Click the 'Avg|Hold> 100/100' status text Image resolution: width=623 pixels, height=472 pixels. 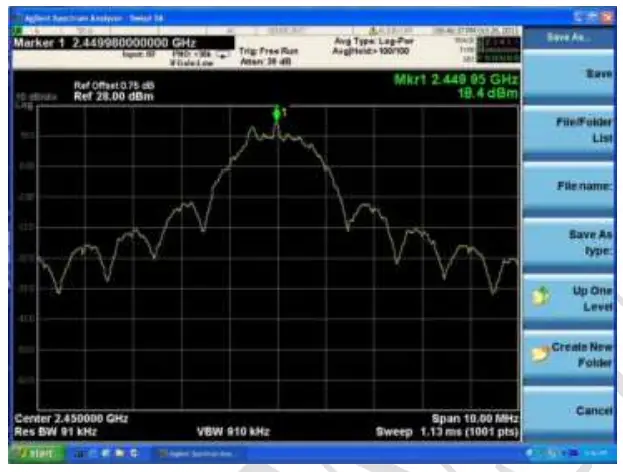[x=371, y=51]
